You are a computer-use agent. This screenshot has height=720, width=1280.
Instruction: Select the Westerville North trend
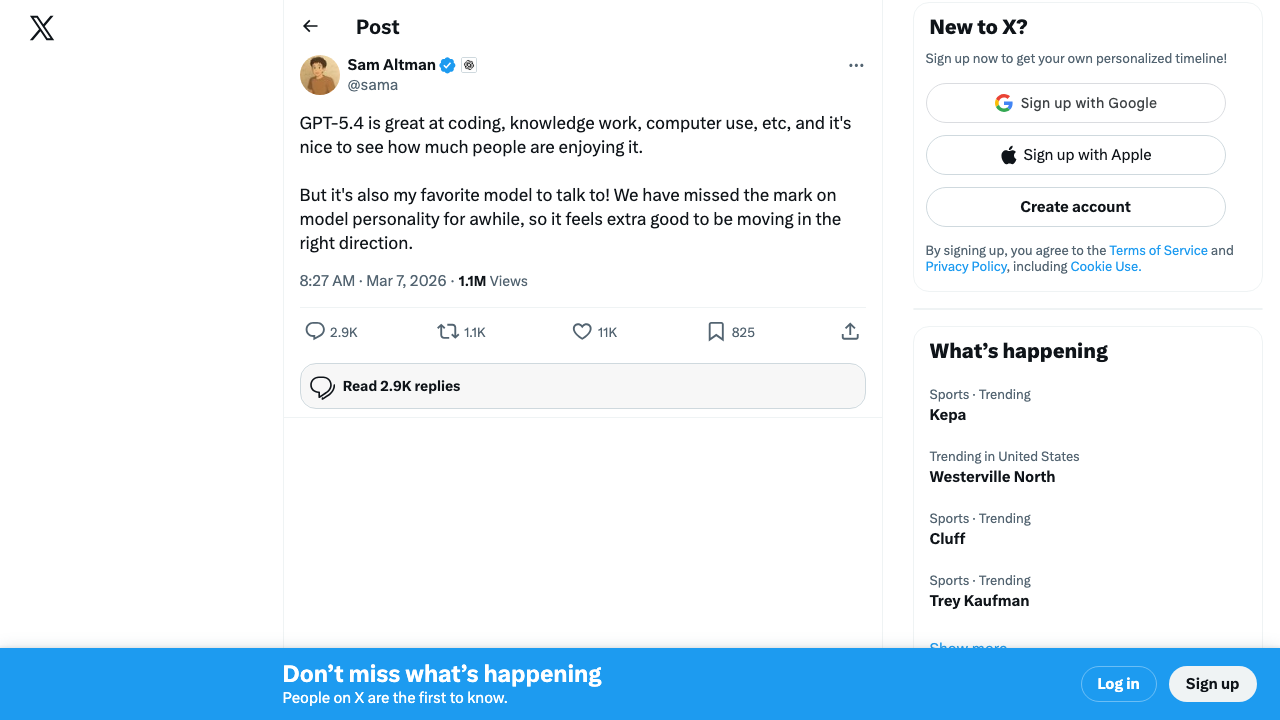tap(992, 476)
